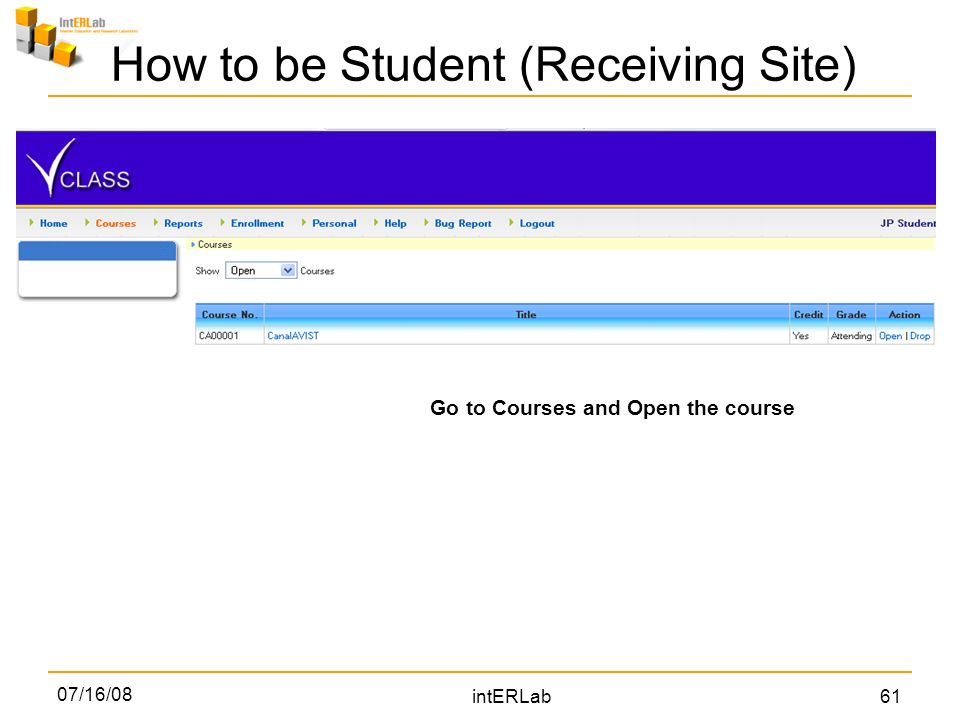960x720 pixels.
Task: Click the arrow icon beside Enrollment
Action: 222,223
